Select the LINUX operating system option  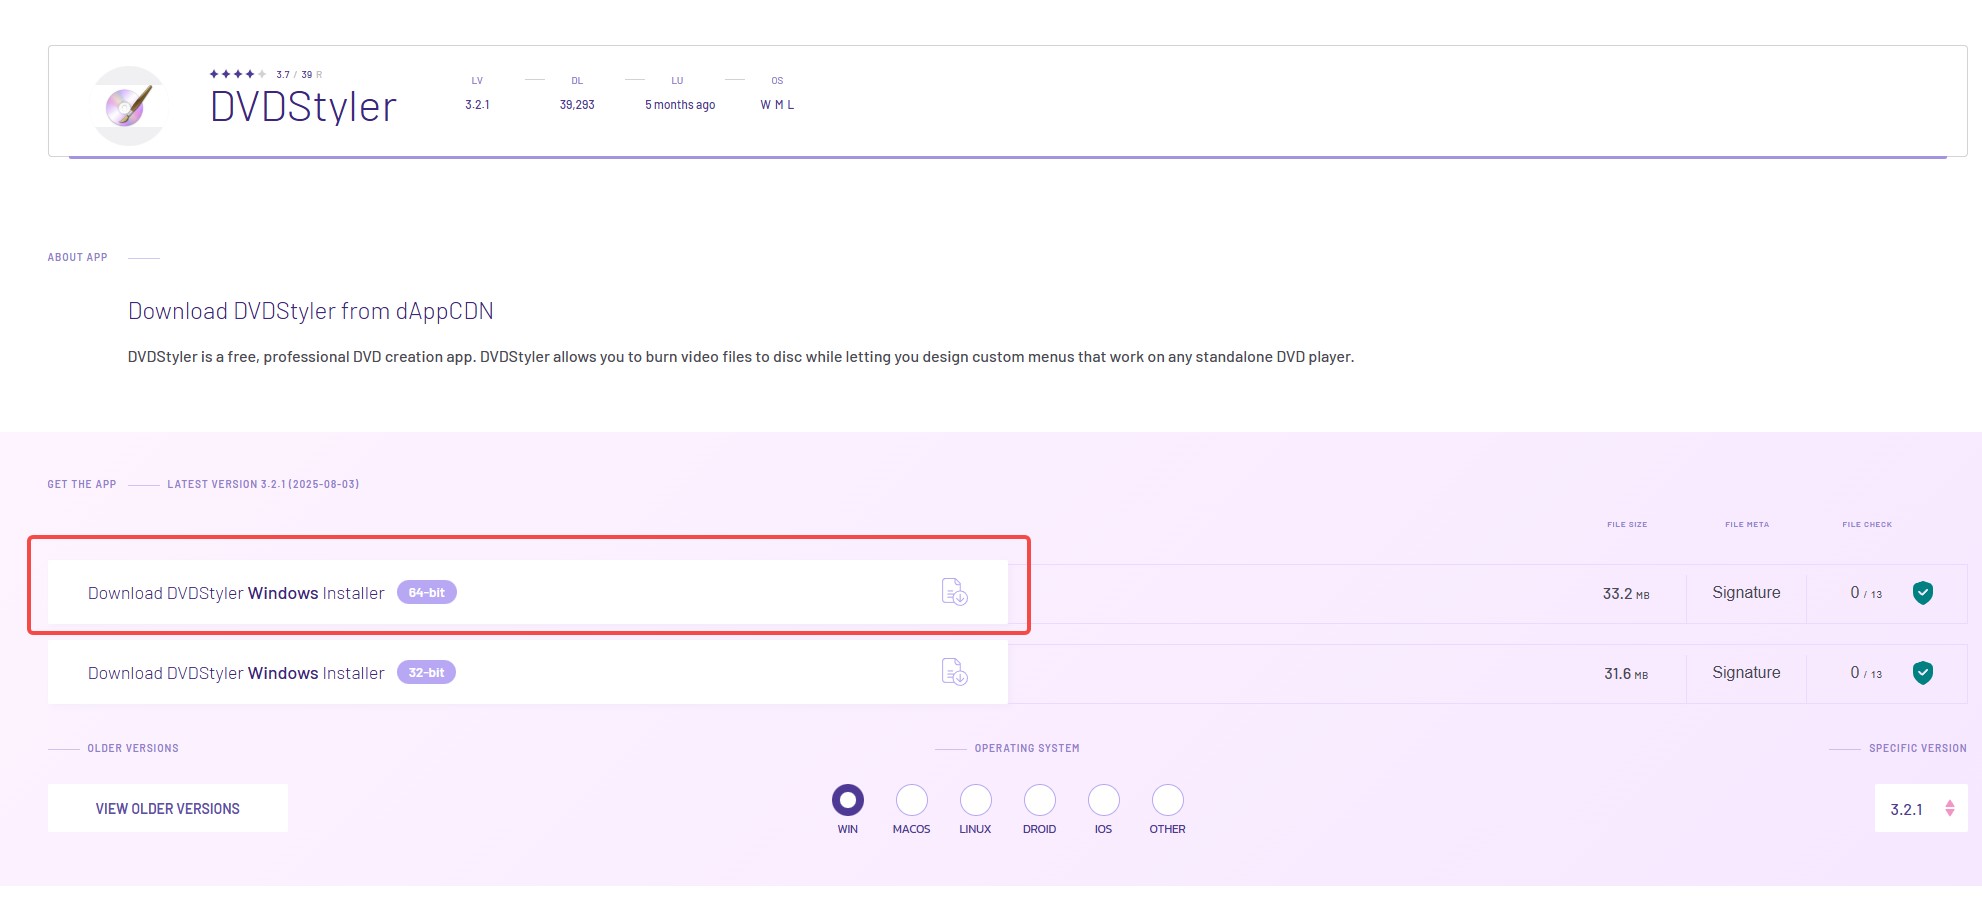click(x=976, y=800)
